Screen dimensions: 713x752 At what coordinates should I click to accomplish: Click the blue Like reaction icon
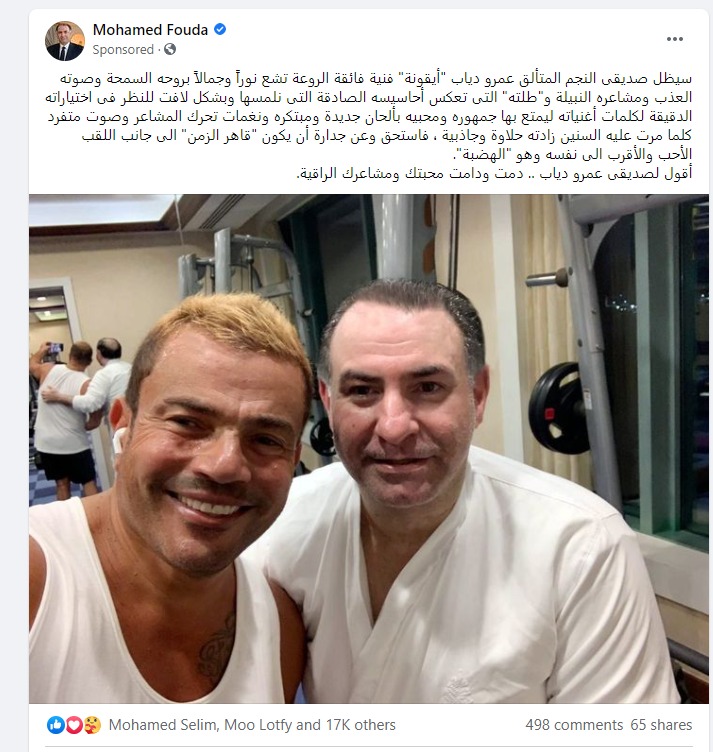56,725
